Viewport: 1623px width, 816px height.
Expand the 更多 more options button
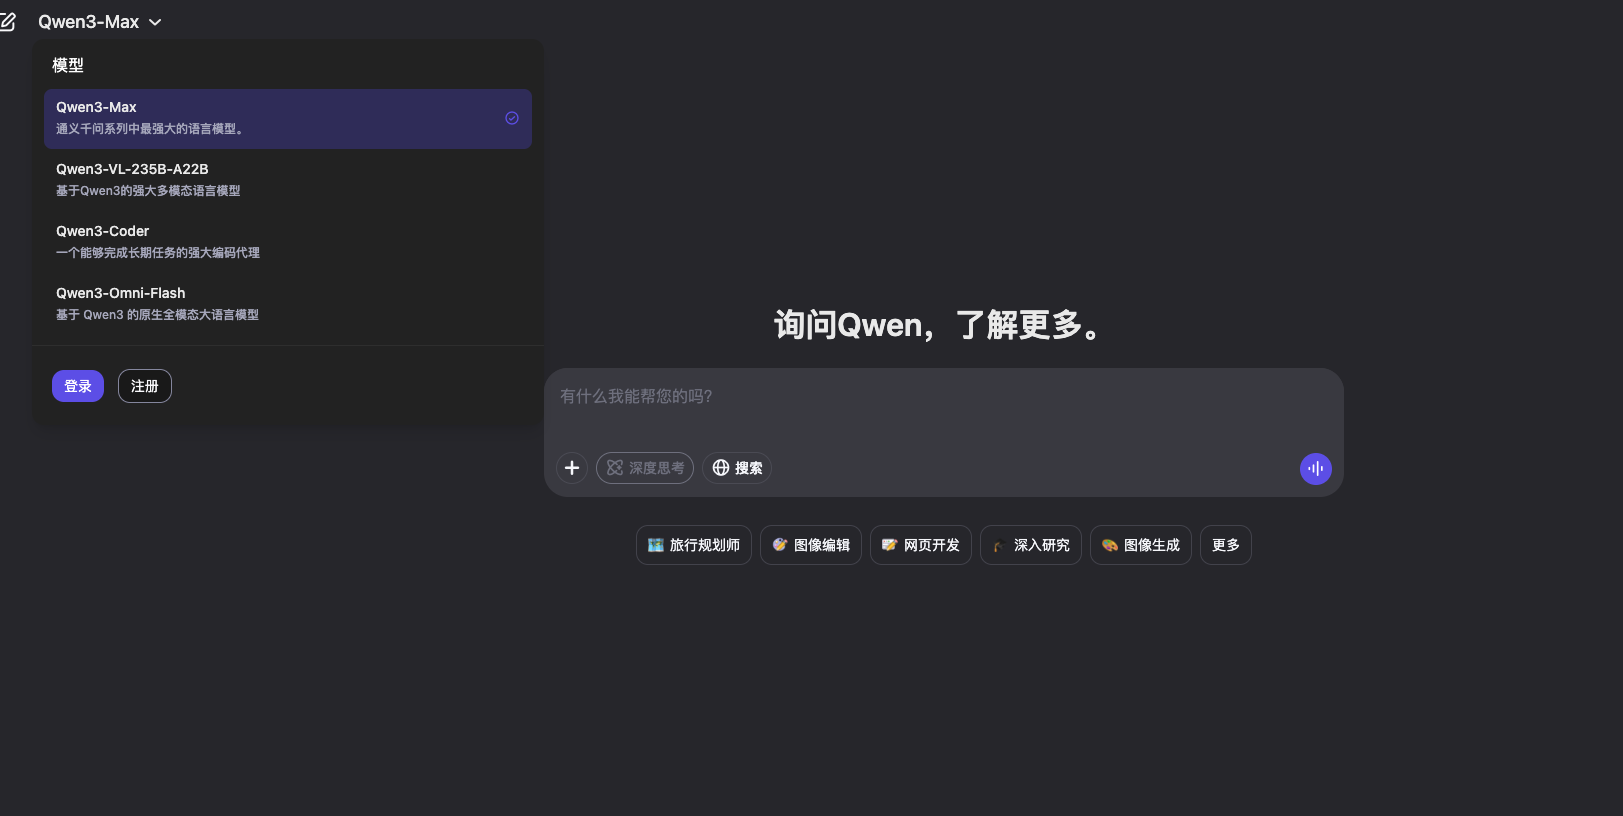point(1226,545)
